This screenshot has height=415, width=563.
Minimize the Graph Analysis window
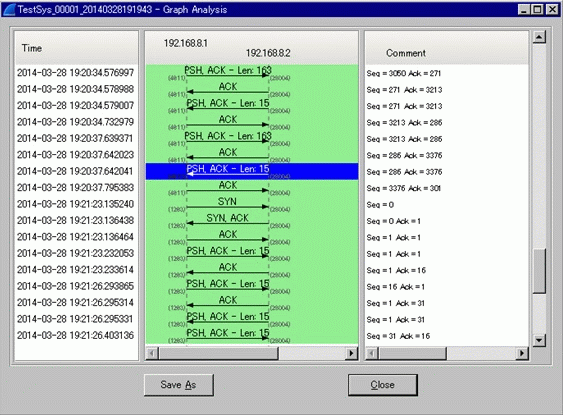tap(524, 9)
